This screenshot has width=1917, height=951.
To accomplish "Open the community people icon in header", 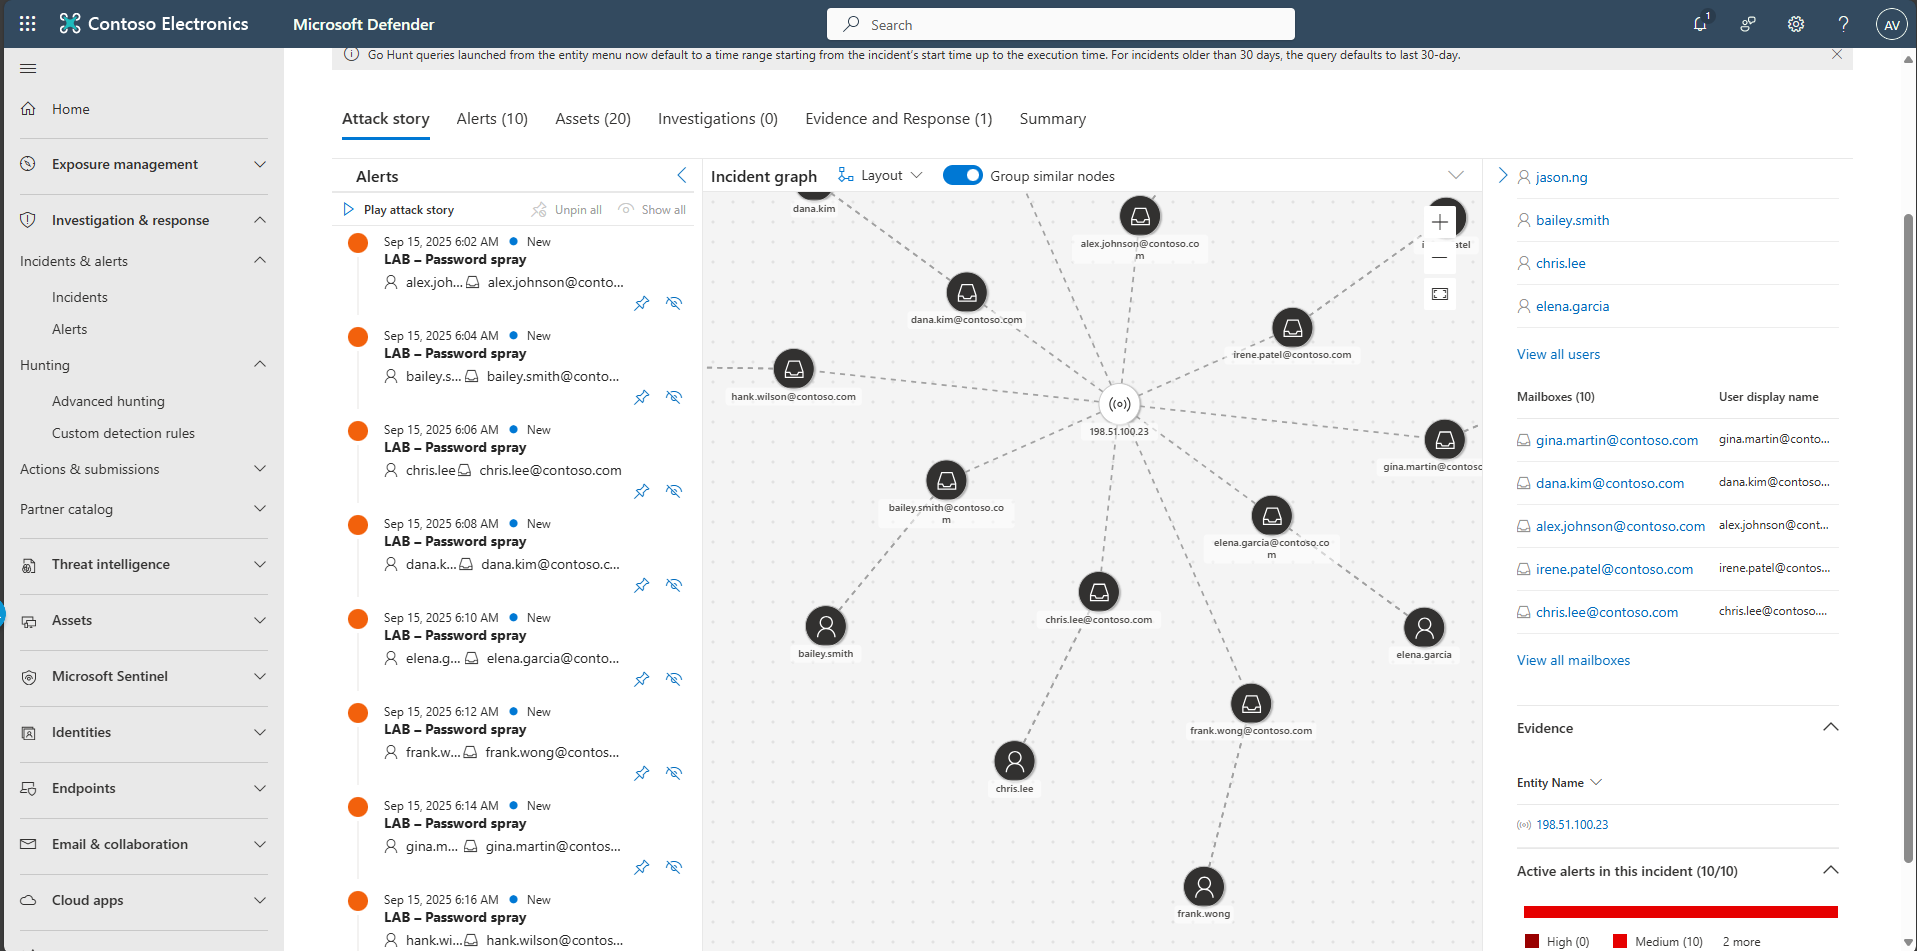I will point(1748,24).
